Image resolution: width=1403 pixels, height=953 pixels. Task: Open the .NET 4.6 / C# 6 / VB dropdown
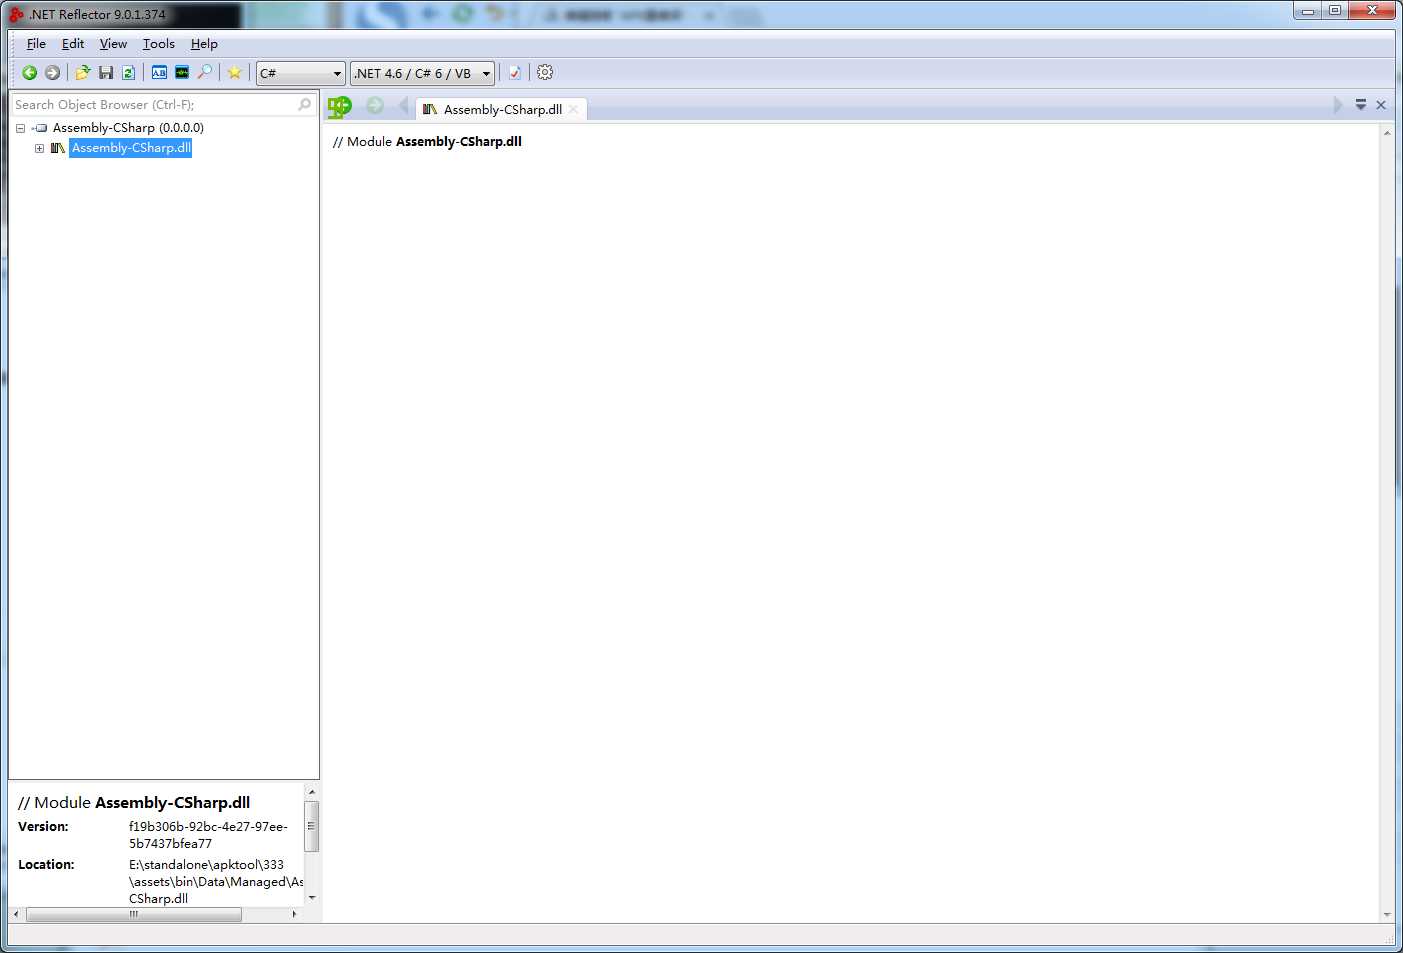pyautogui.click(x=422, y=73)
